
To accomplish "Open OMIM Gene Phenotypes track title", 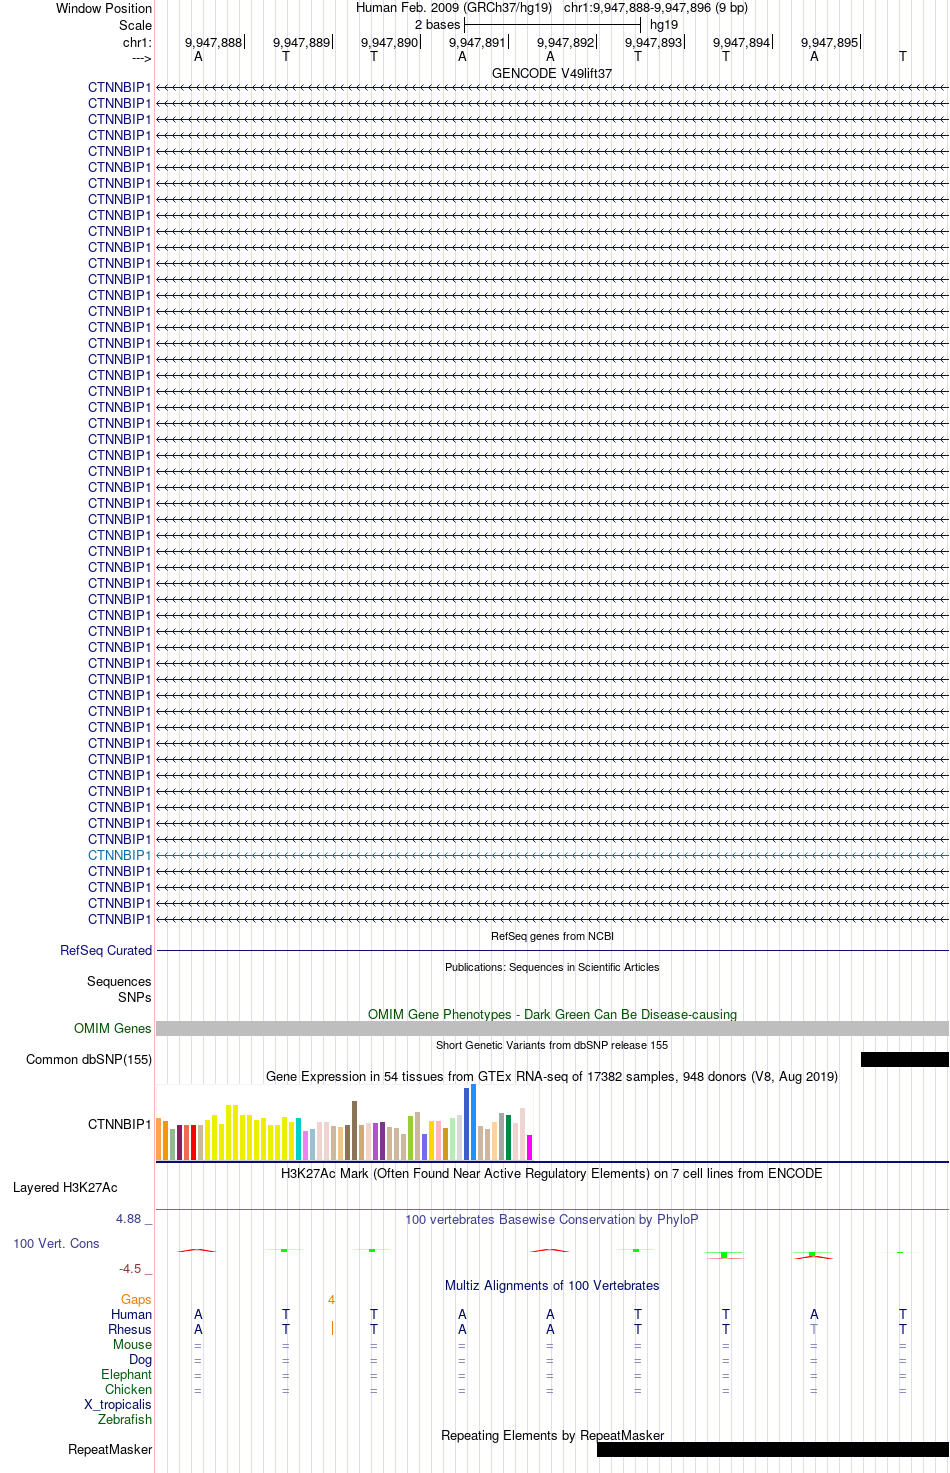I will click(x=552, y=1014).
